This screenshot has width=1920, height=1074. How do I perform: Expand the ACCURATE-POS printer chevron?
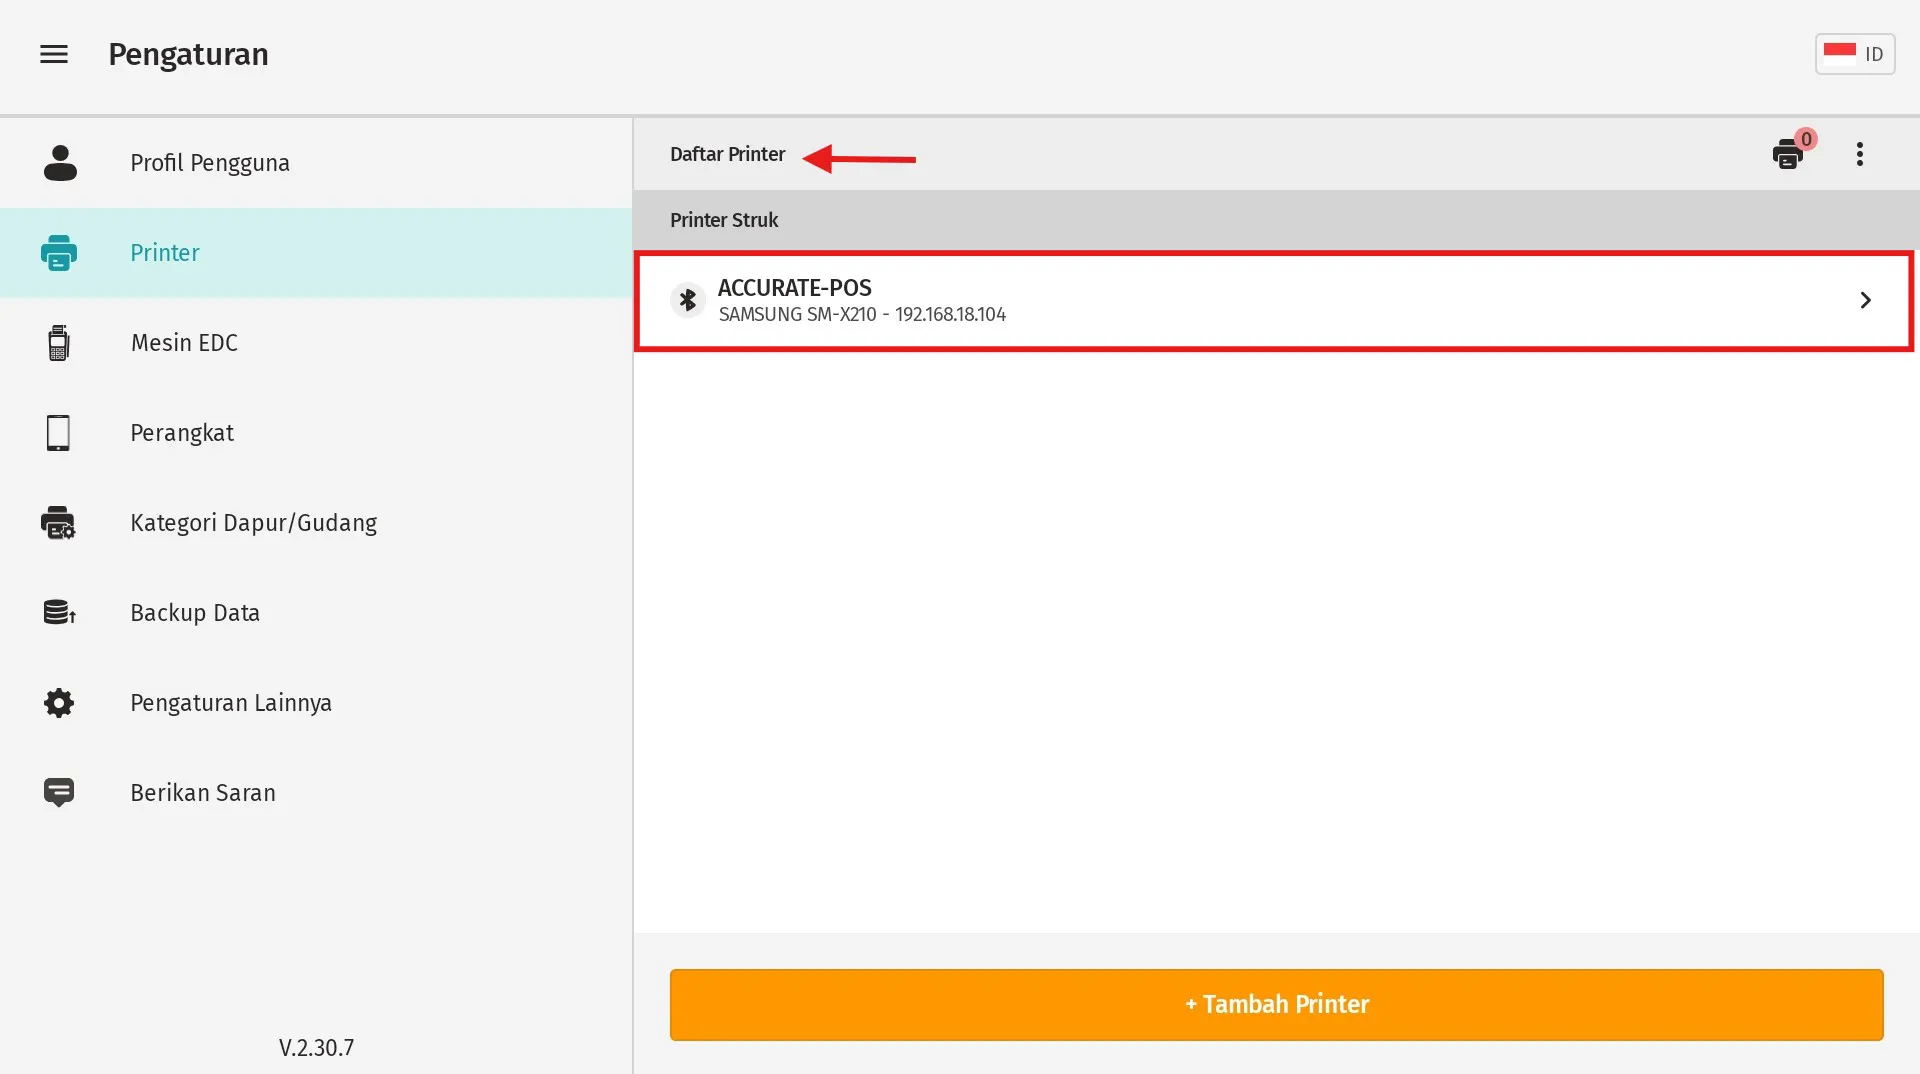1865,300
